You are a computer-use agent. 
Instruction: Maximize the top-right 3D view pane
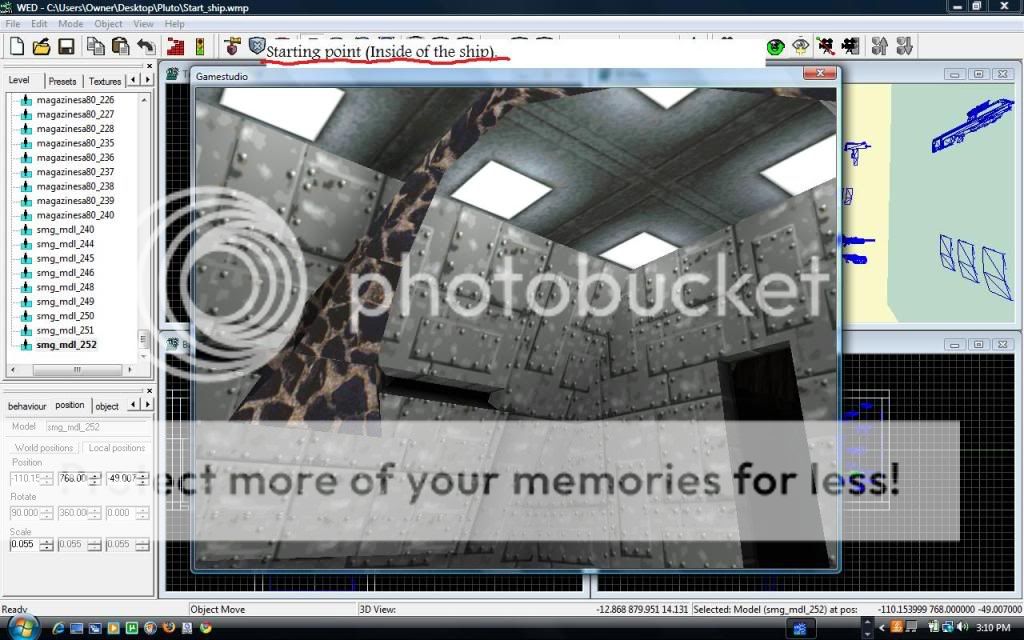coord(978,74)
